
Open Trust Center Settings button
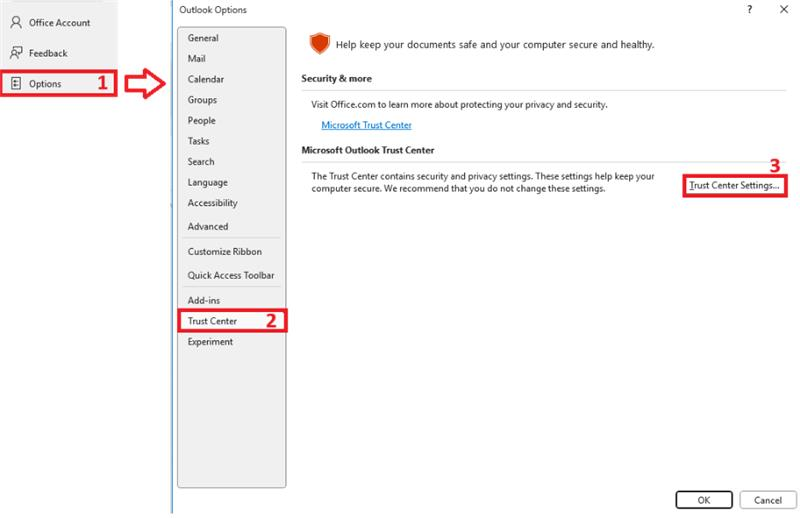click(734, 185)
